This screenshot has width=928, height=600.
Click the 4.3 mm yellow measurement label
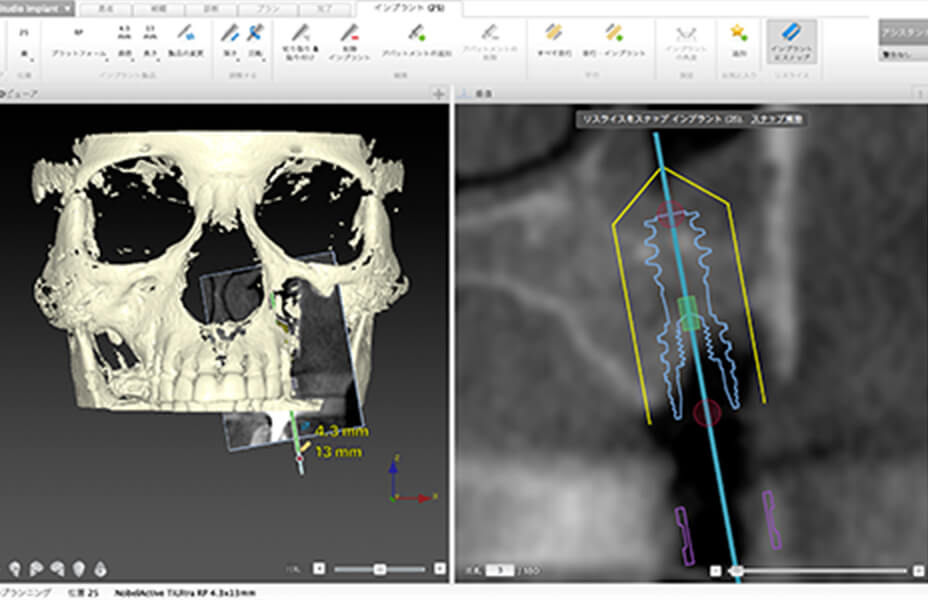pos(341,431)
